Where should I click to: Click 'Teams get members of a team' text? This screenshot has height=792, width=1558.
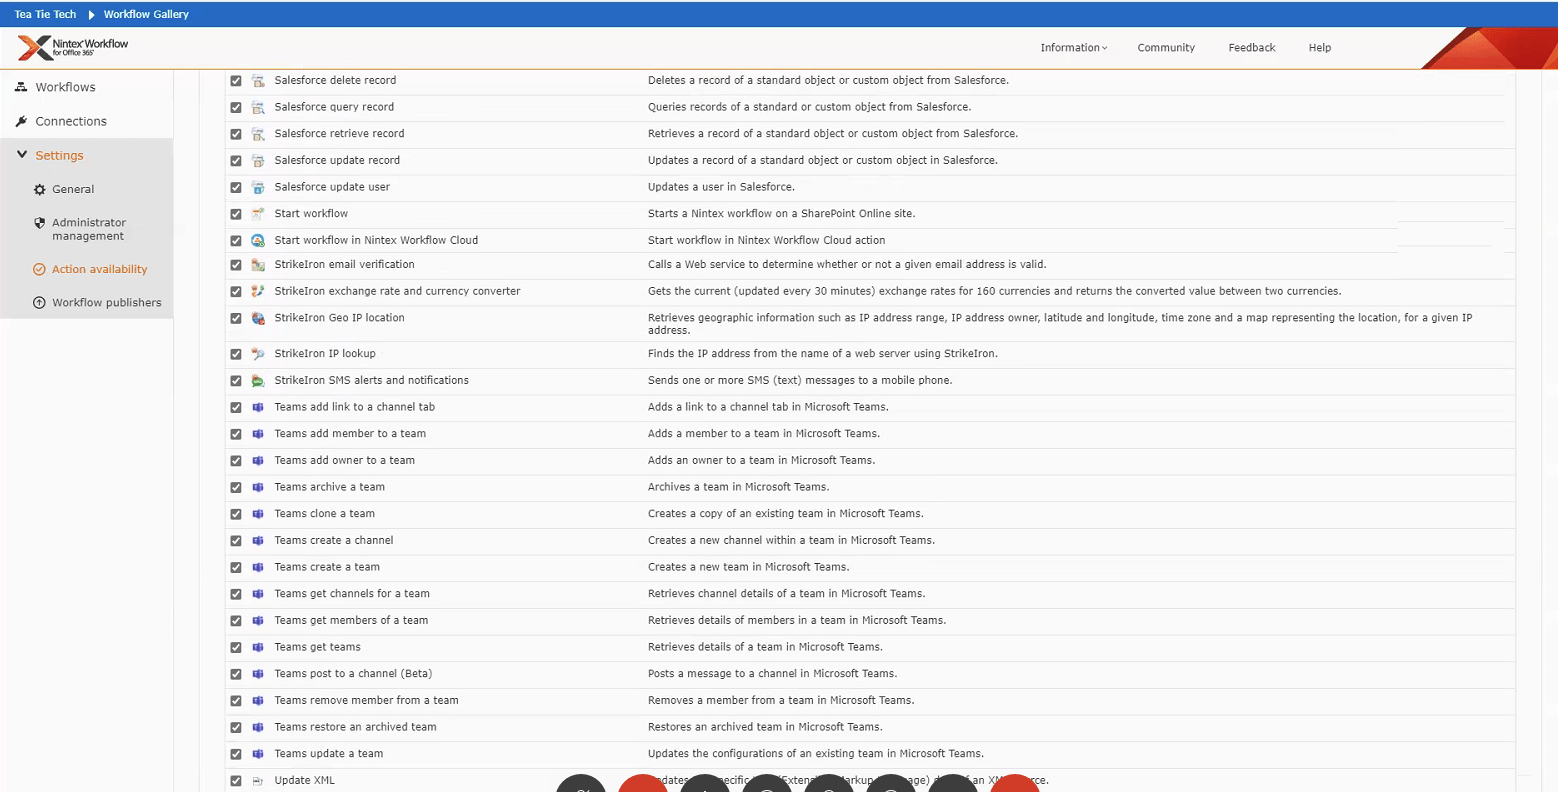point(351,620)
